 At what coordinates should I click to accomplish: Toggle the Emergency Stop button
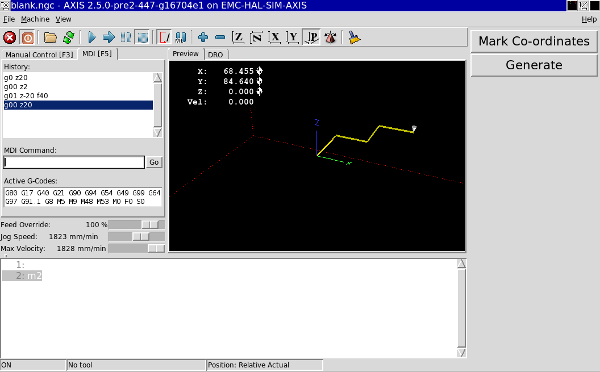pyautogui.click(x=10, y=38)
